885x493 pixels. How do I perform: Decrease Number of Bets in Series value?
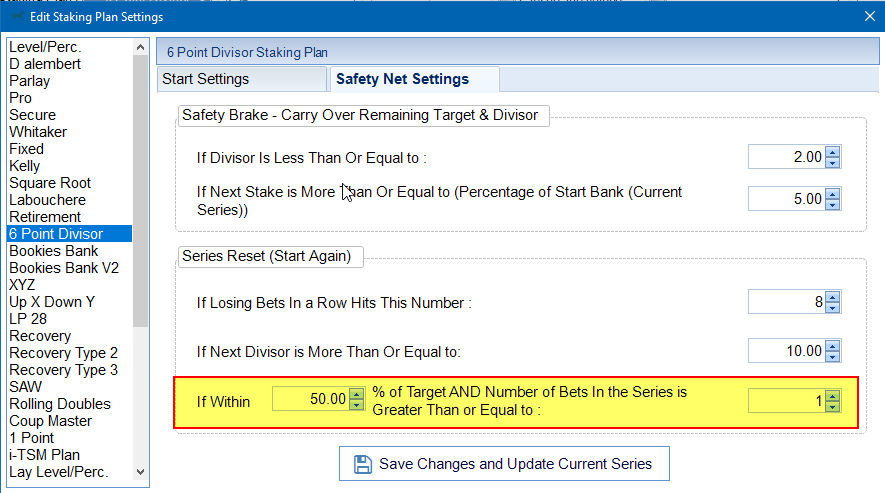pyautogui.click(x=832, y=406)
